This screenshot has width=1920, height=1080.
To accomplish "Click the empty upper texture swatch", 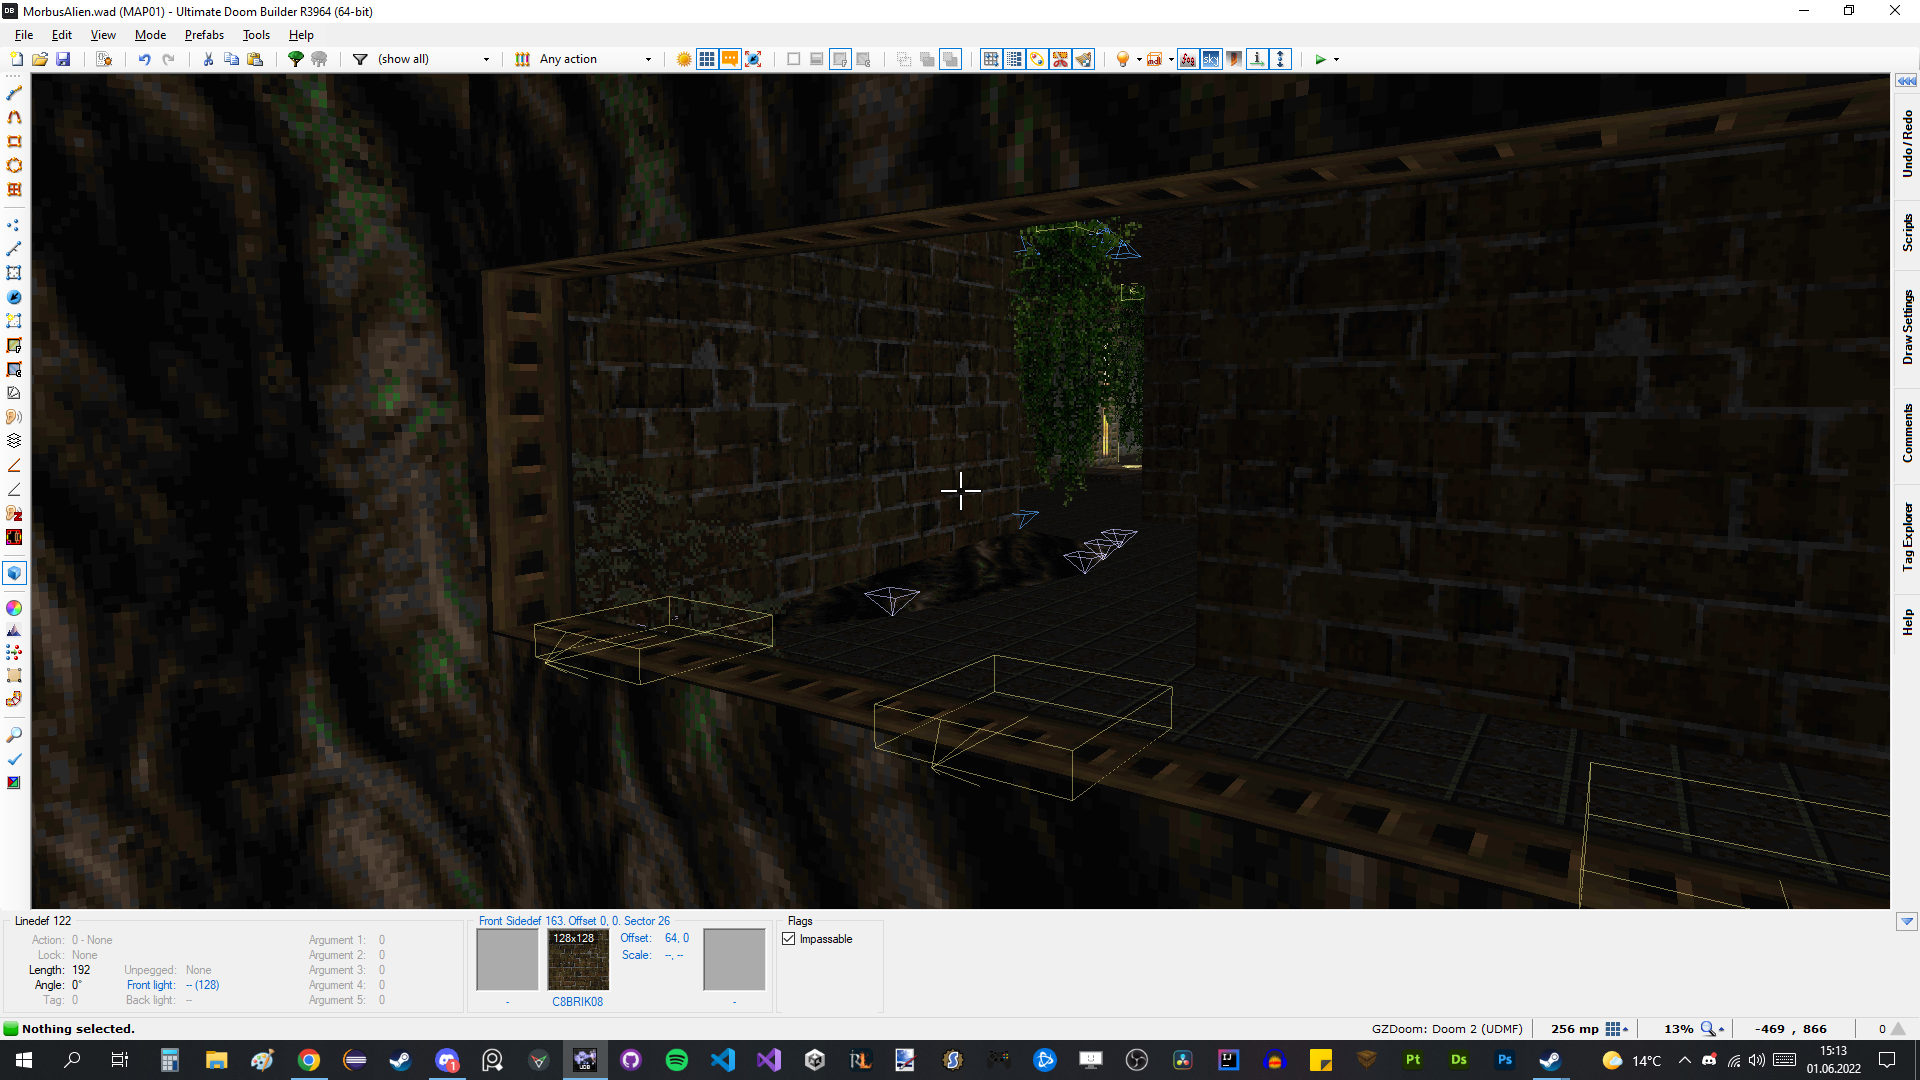I will (507, 960).
